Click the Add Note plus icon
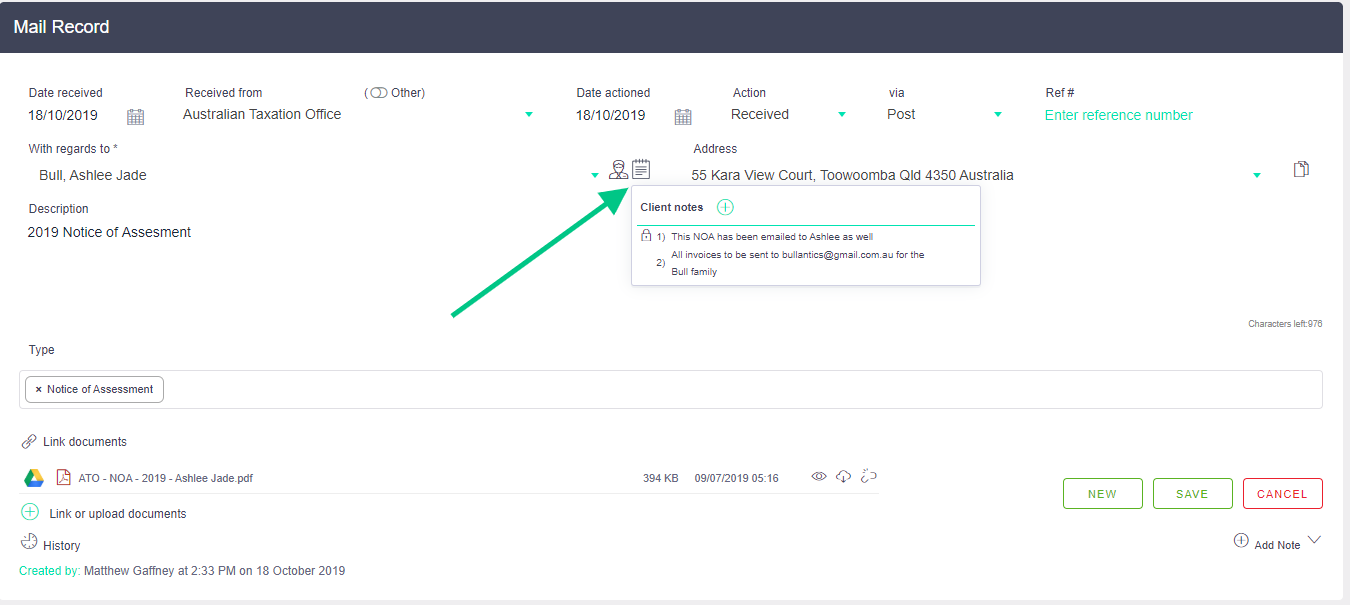This screenshot has height=605, width=1350. click(1241, 540)
